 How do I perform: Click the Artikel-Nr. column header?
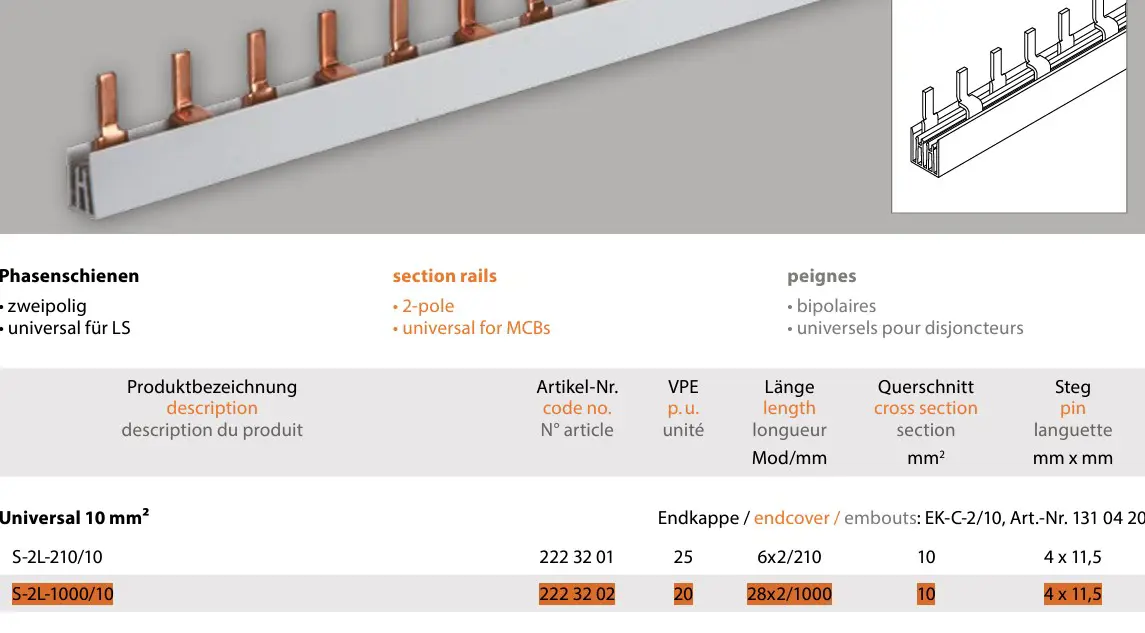point(577,387)
